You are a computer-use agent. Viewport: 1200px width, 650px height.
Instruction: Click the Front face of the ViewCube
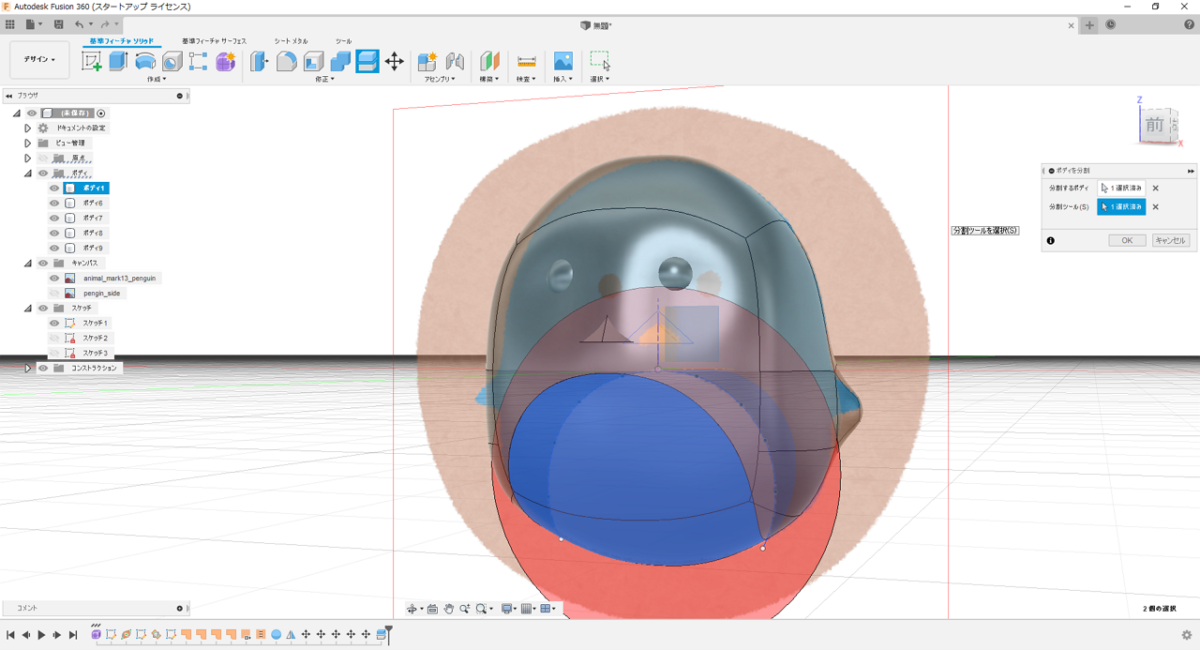(x=1154, y=125)
